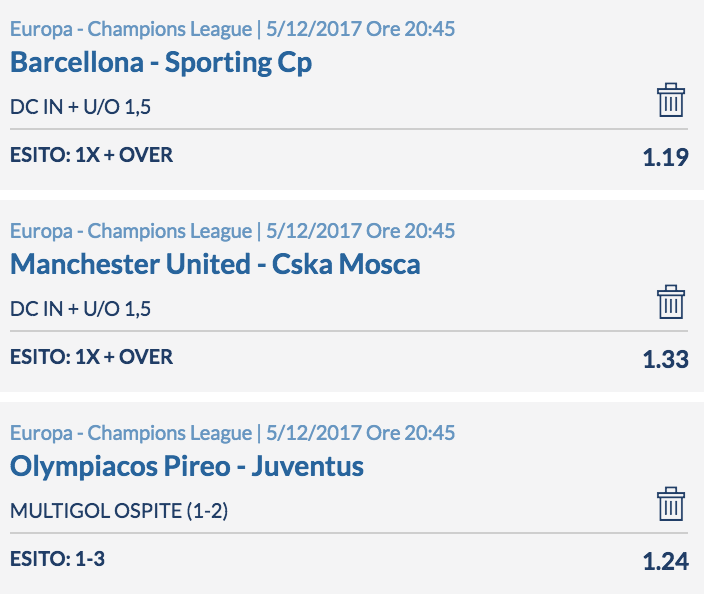704x596 pixels.
Task: Click the 5/12/2017 Ore 20:45 date on Barcellona row
Action: click(x=361, y=29)
